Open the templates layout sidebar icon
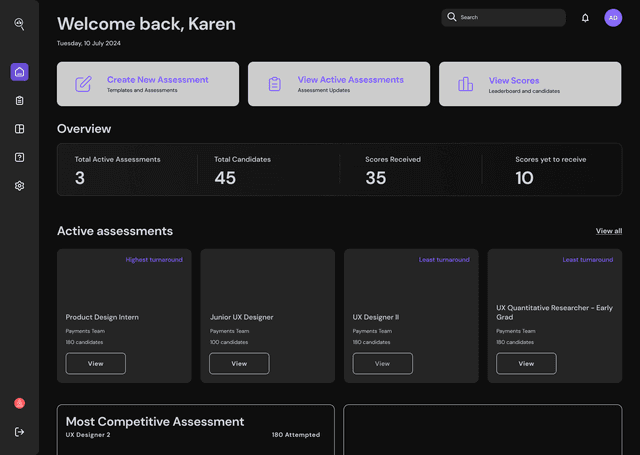Screen dimensions: 640x455 [x=19, y=129]
